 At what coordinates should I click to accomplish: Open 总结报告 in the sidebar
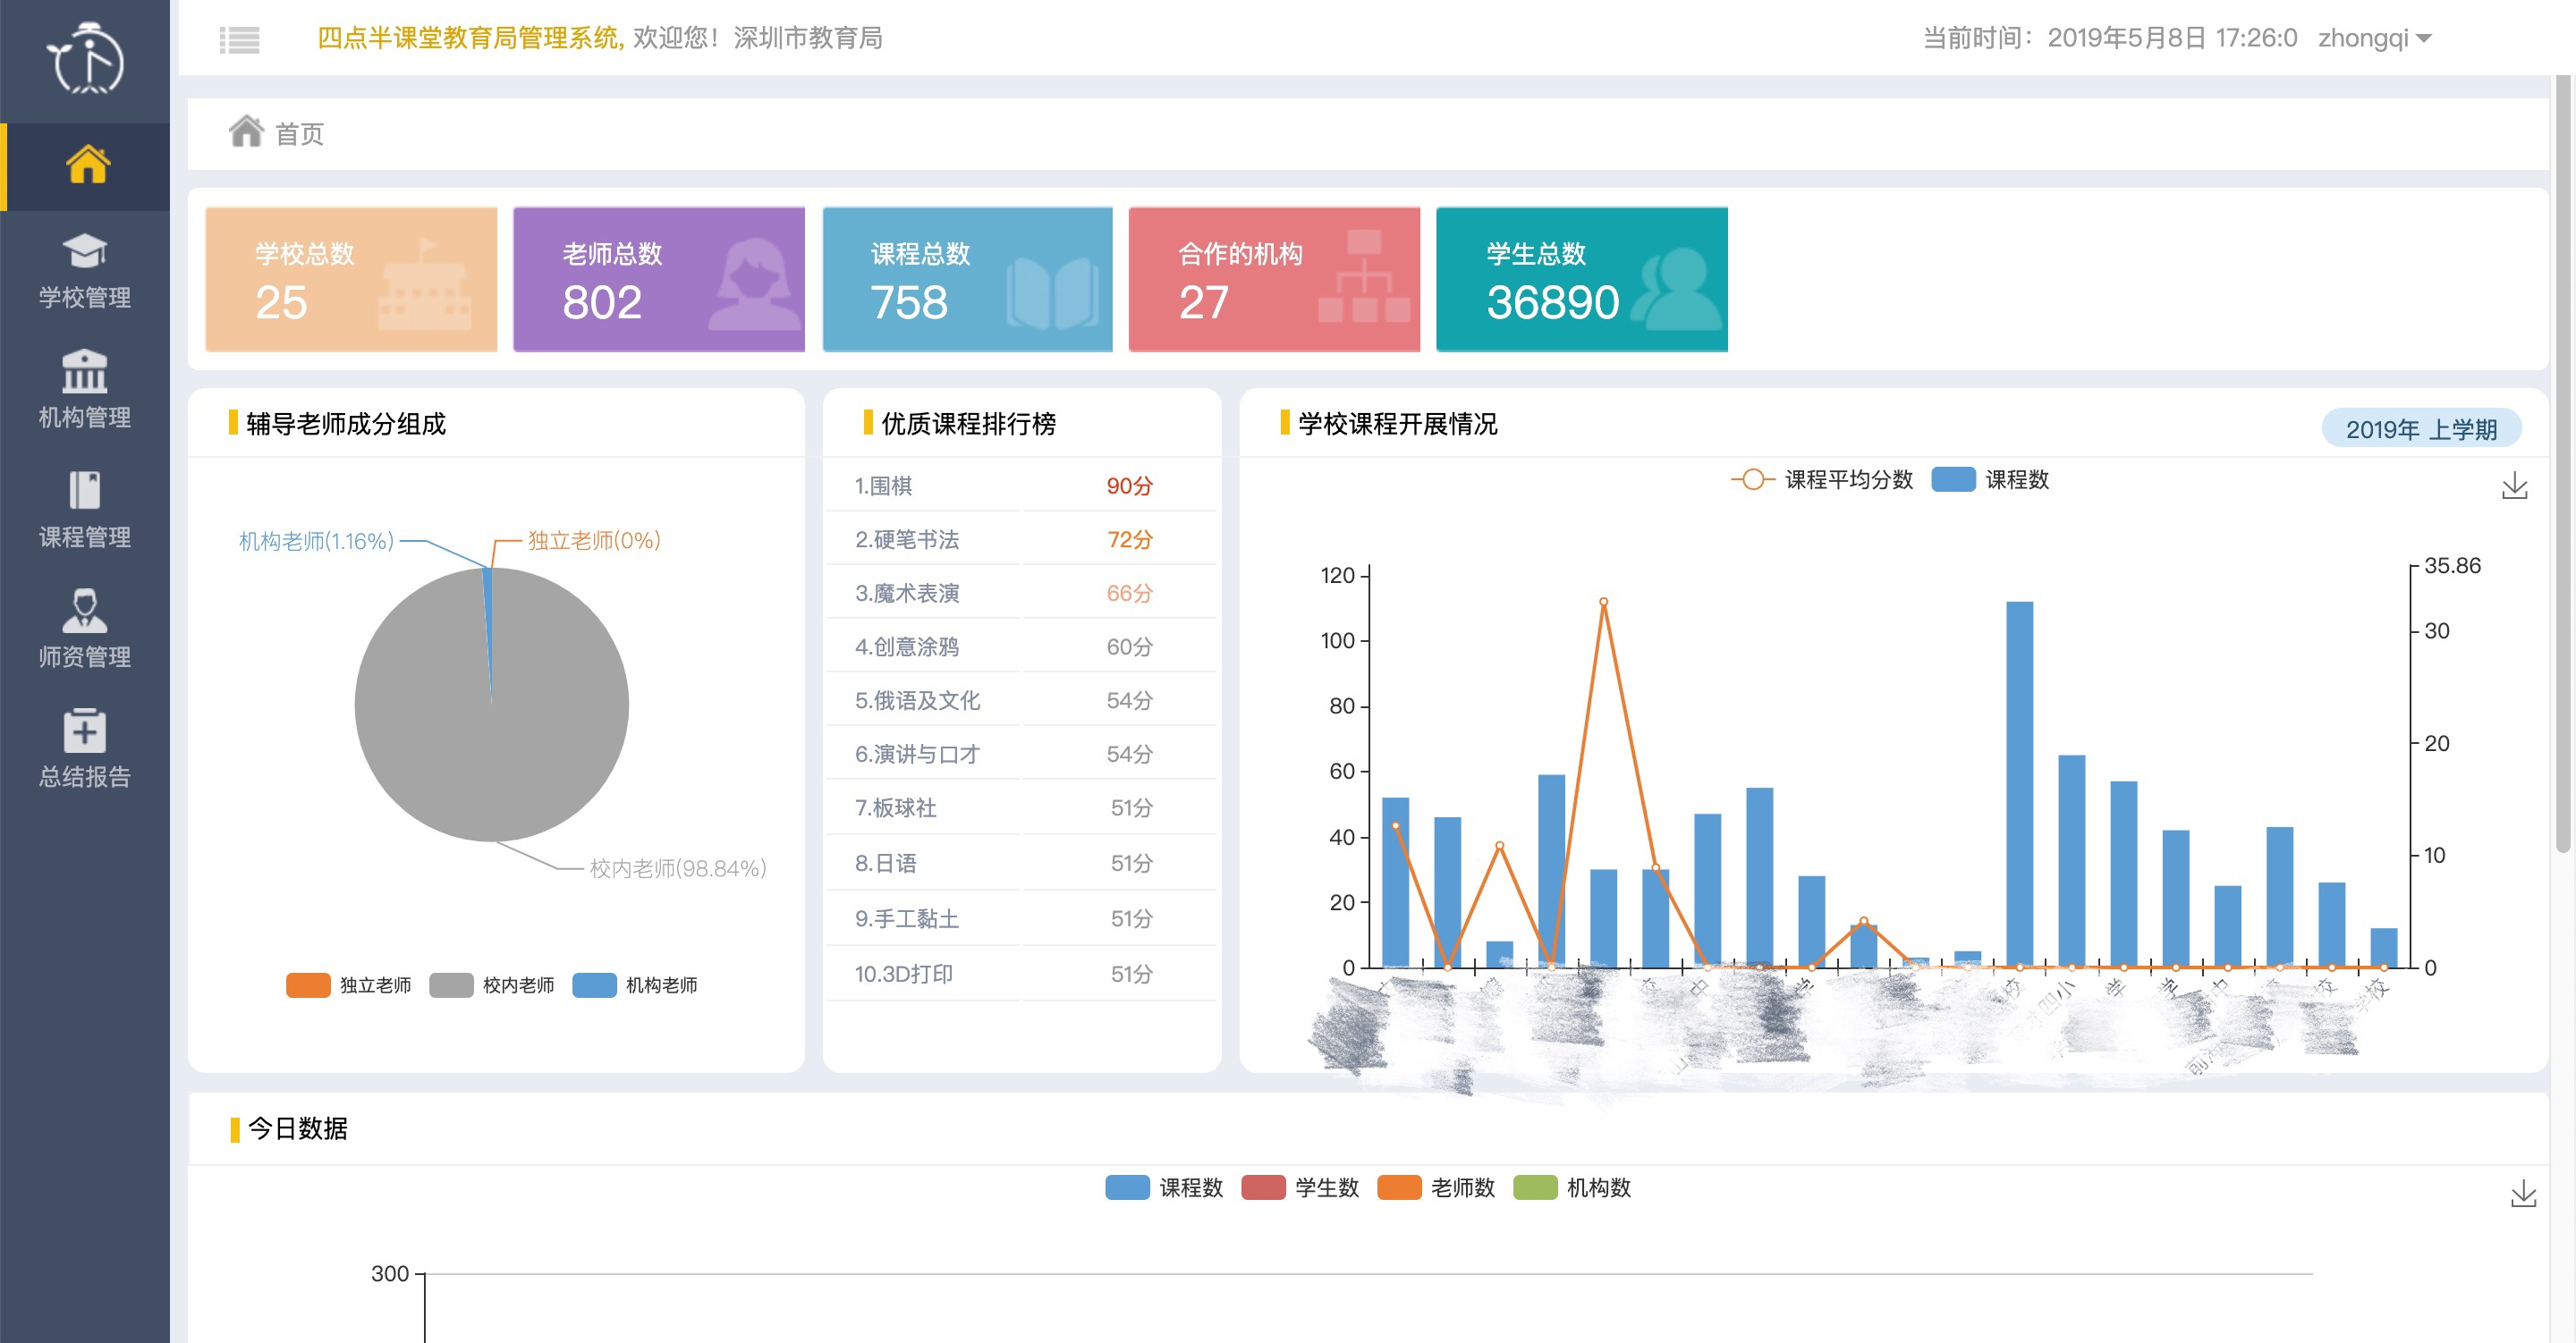(x=85, y=750)
